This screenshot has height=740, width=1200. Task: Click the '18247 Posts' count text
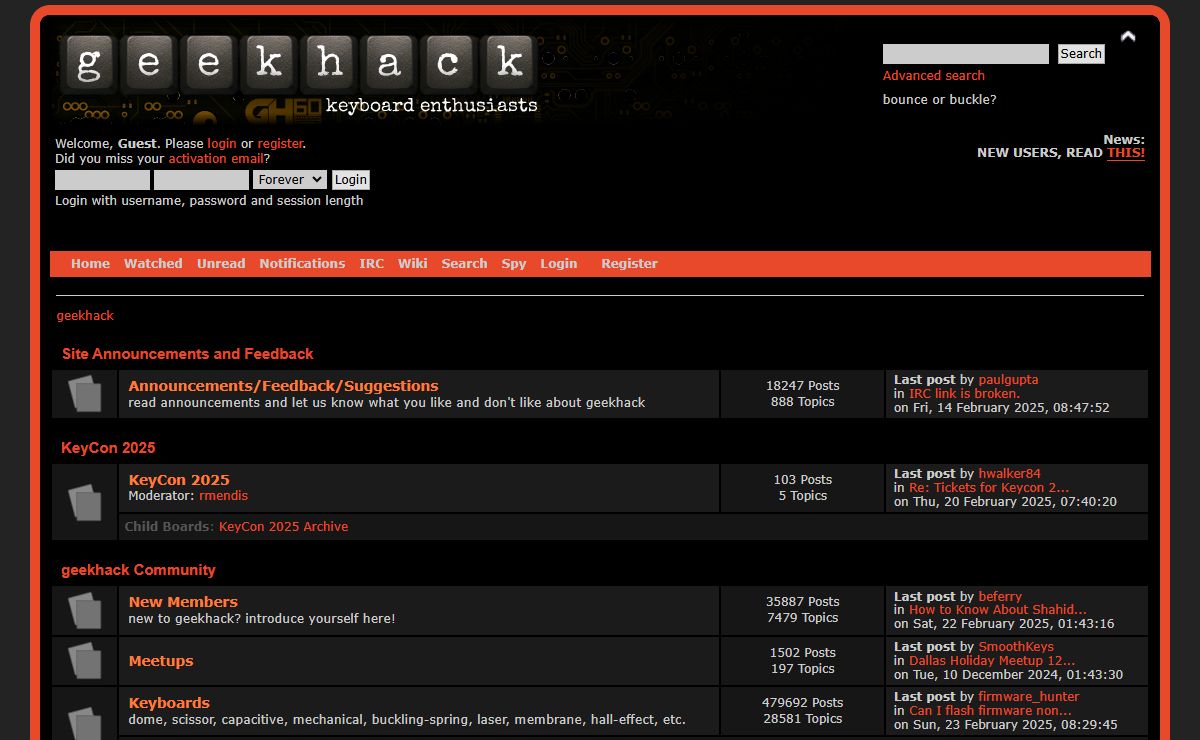coord(803,386)
